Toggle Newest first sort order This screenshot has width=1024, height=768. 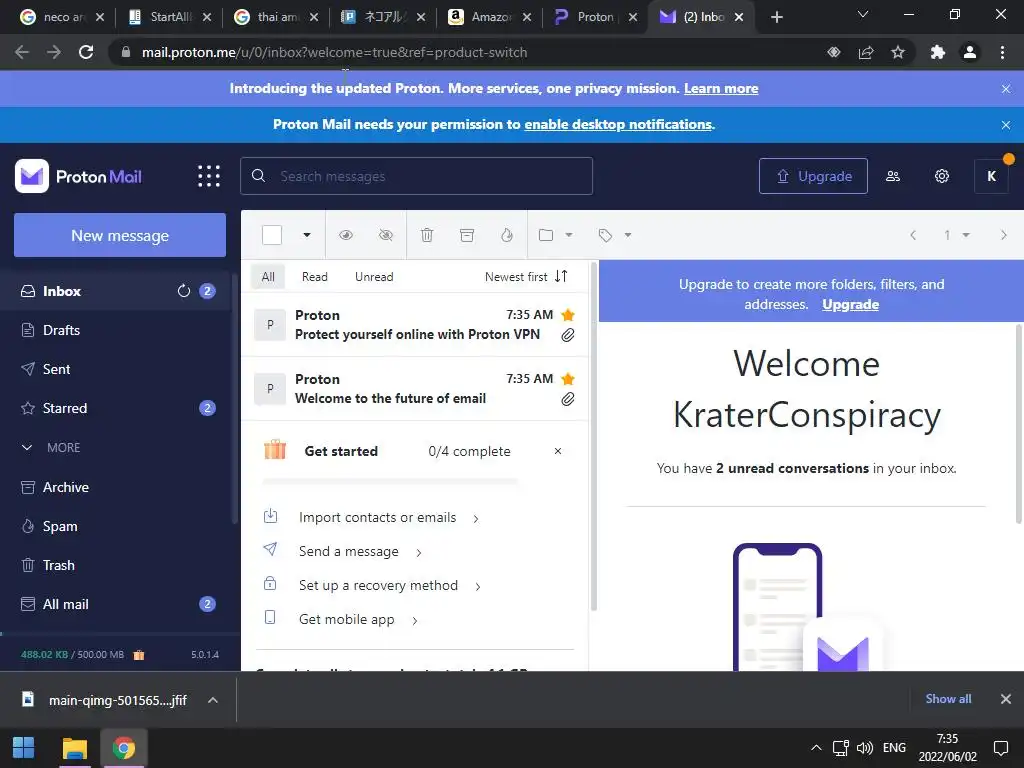point(526,277)
